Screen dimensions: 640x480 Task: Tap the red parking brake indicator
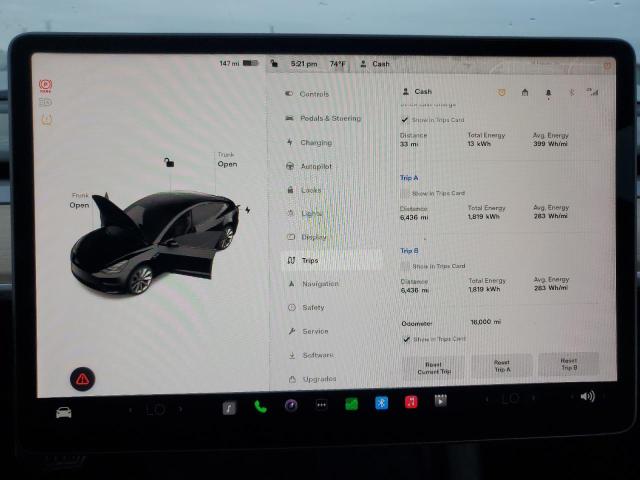tap(45, 86)
